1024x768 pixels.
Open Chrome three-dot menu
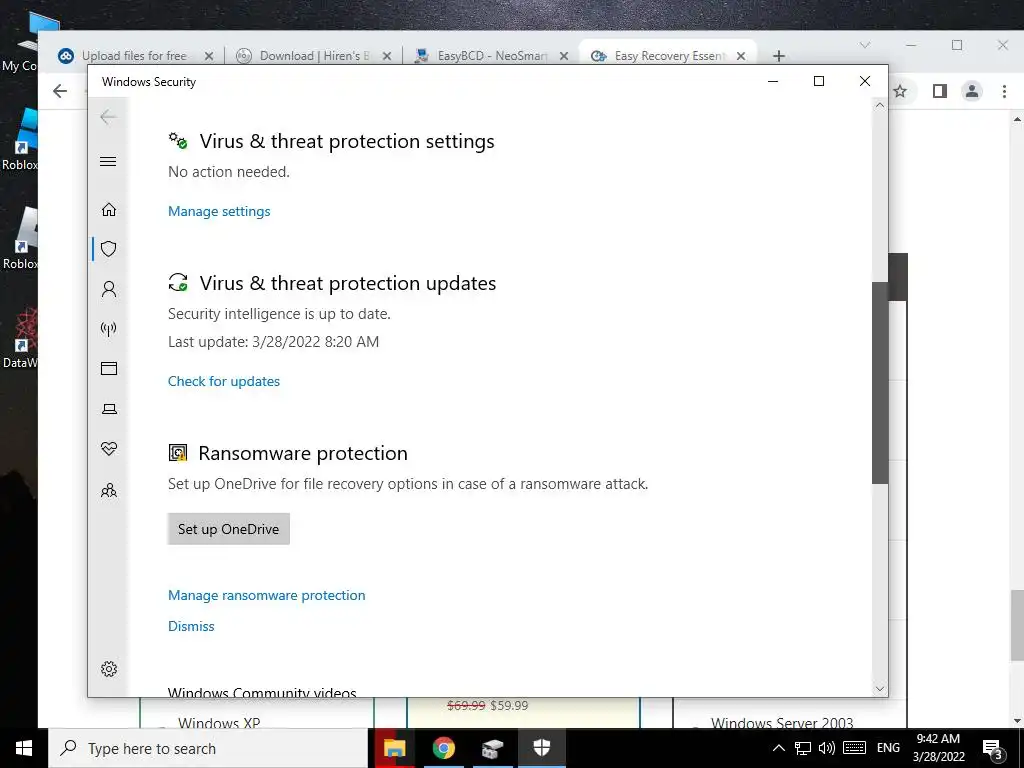point(1004,91)
